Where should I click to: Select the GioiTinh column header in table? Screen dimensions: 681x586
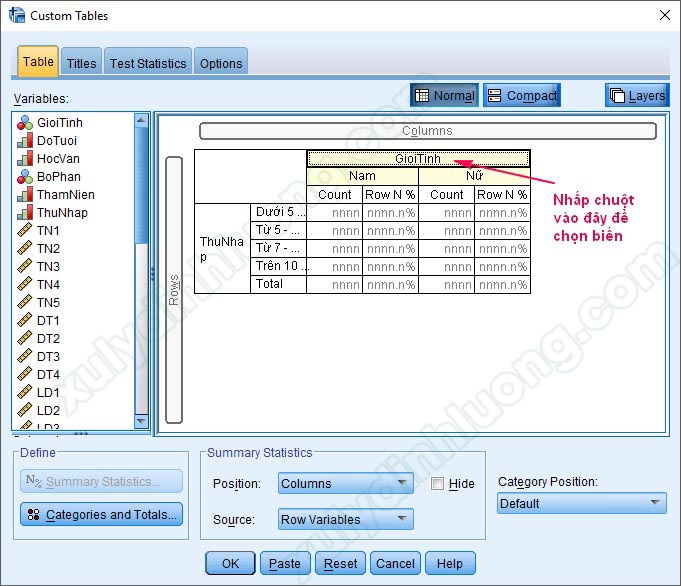tap(418, 159)
